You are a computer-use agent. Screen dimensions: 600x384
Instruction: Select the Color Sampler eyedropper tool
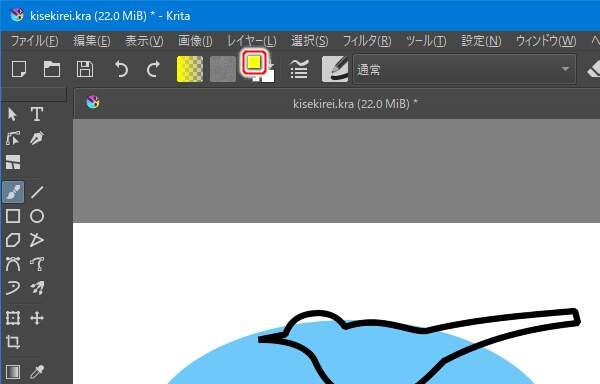tap(37, 371)
